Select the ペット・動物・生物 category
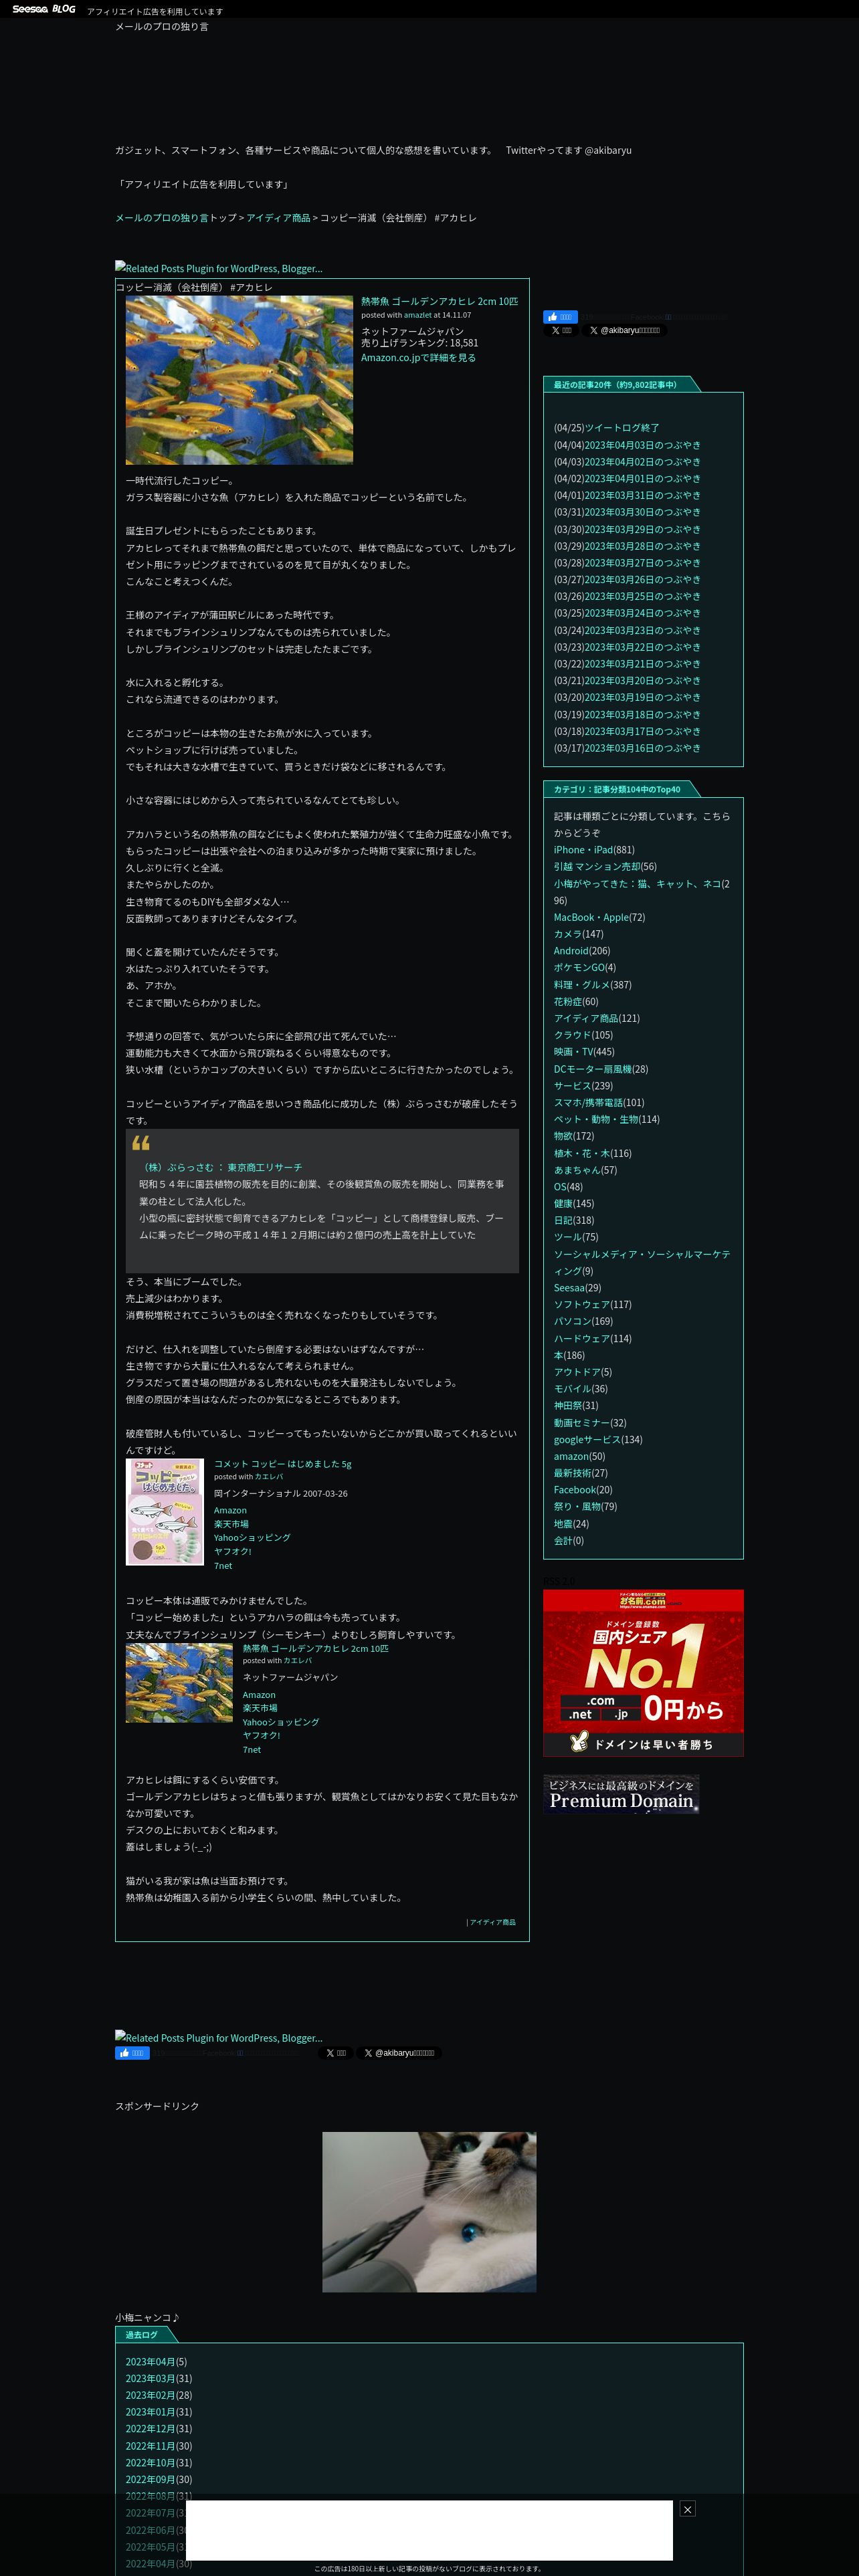Viewport: 859px width, 2576px height. click(596, 1119)
